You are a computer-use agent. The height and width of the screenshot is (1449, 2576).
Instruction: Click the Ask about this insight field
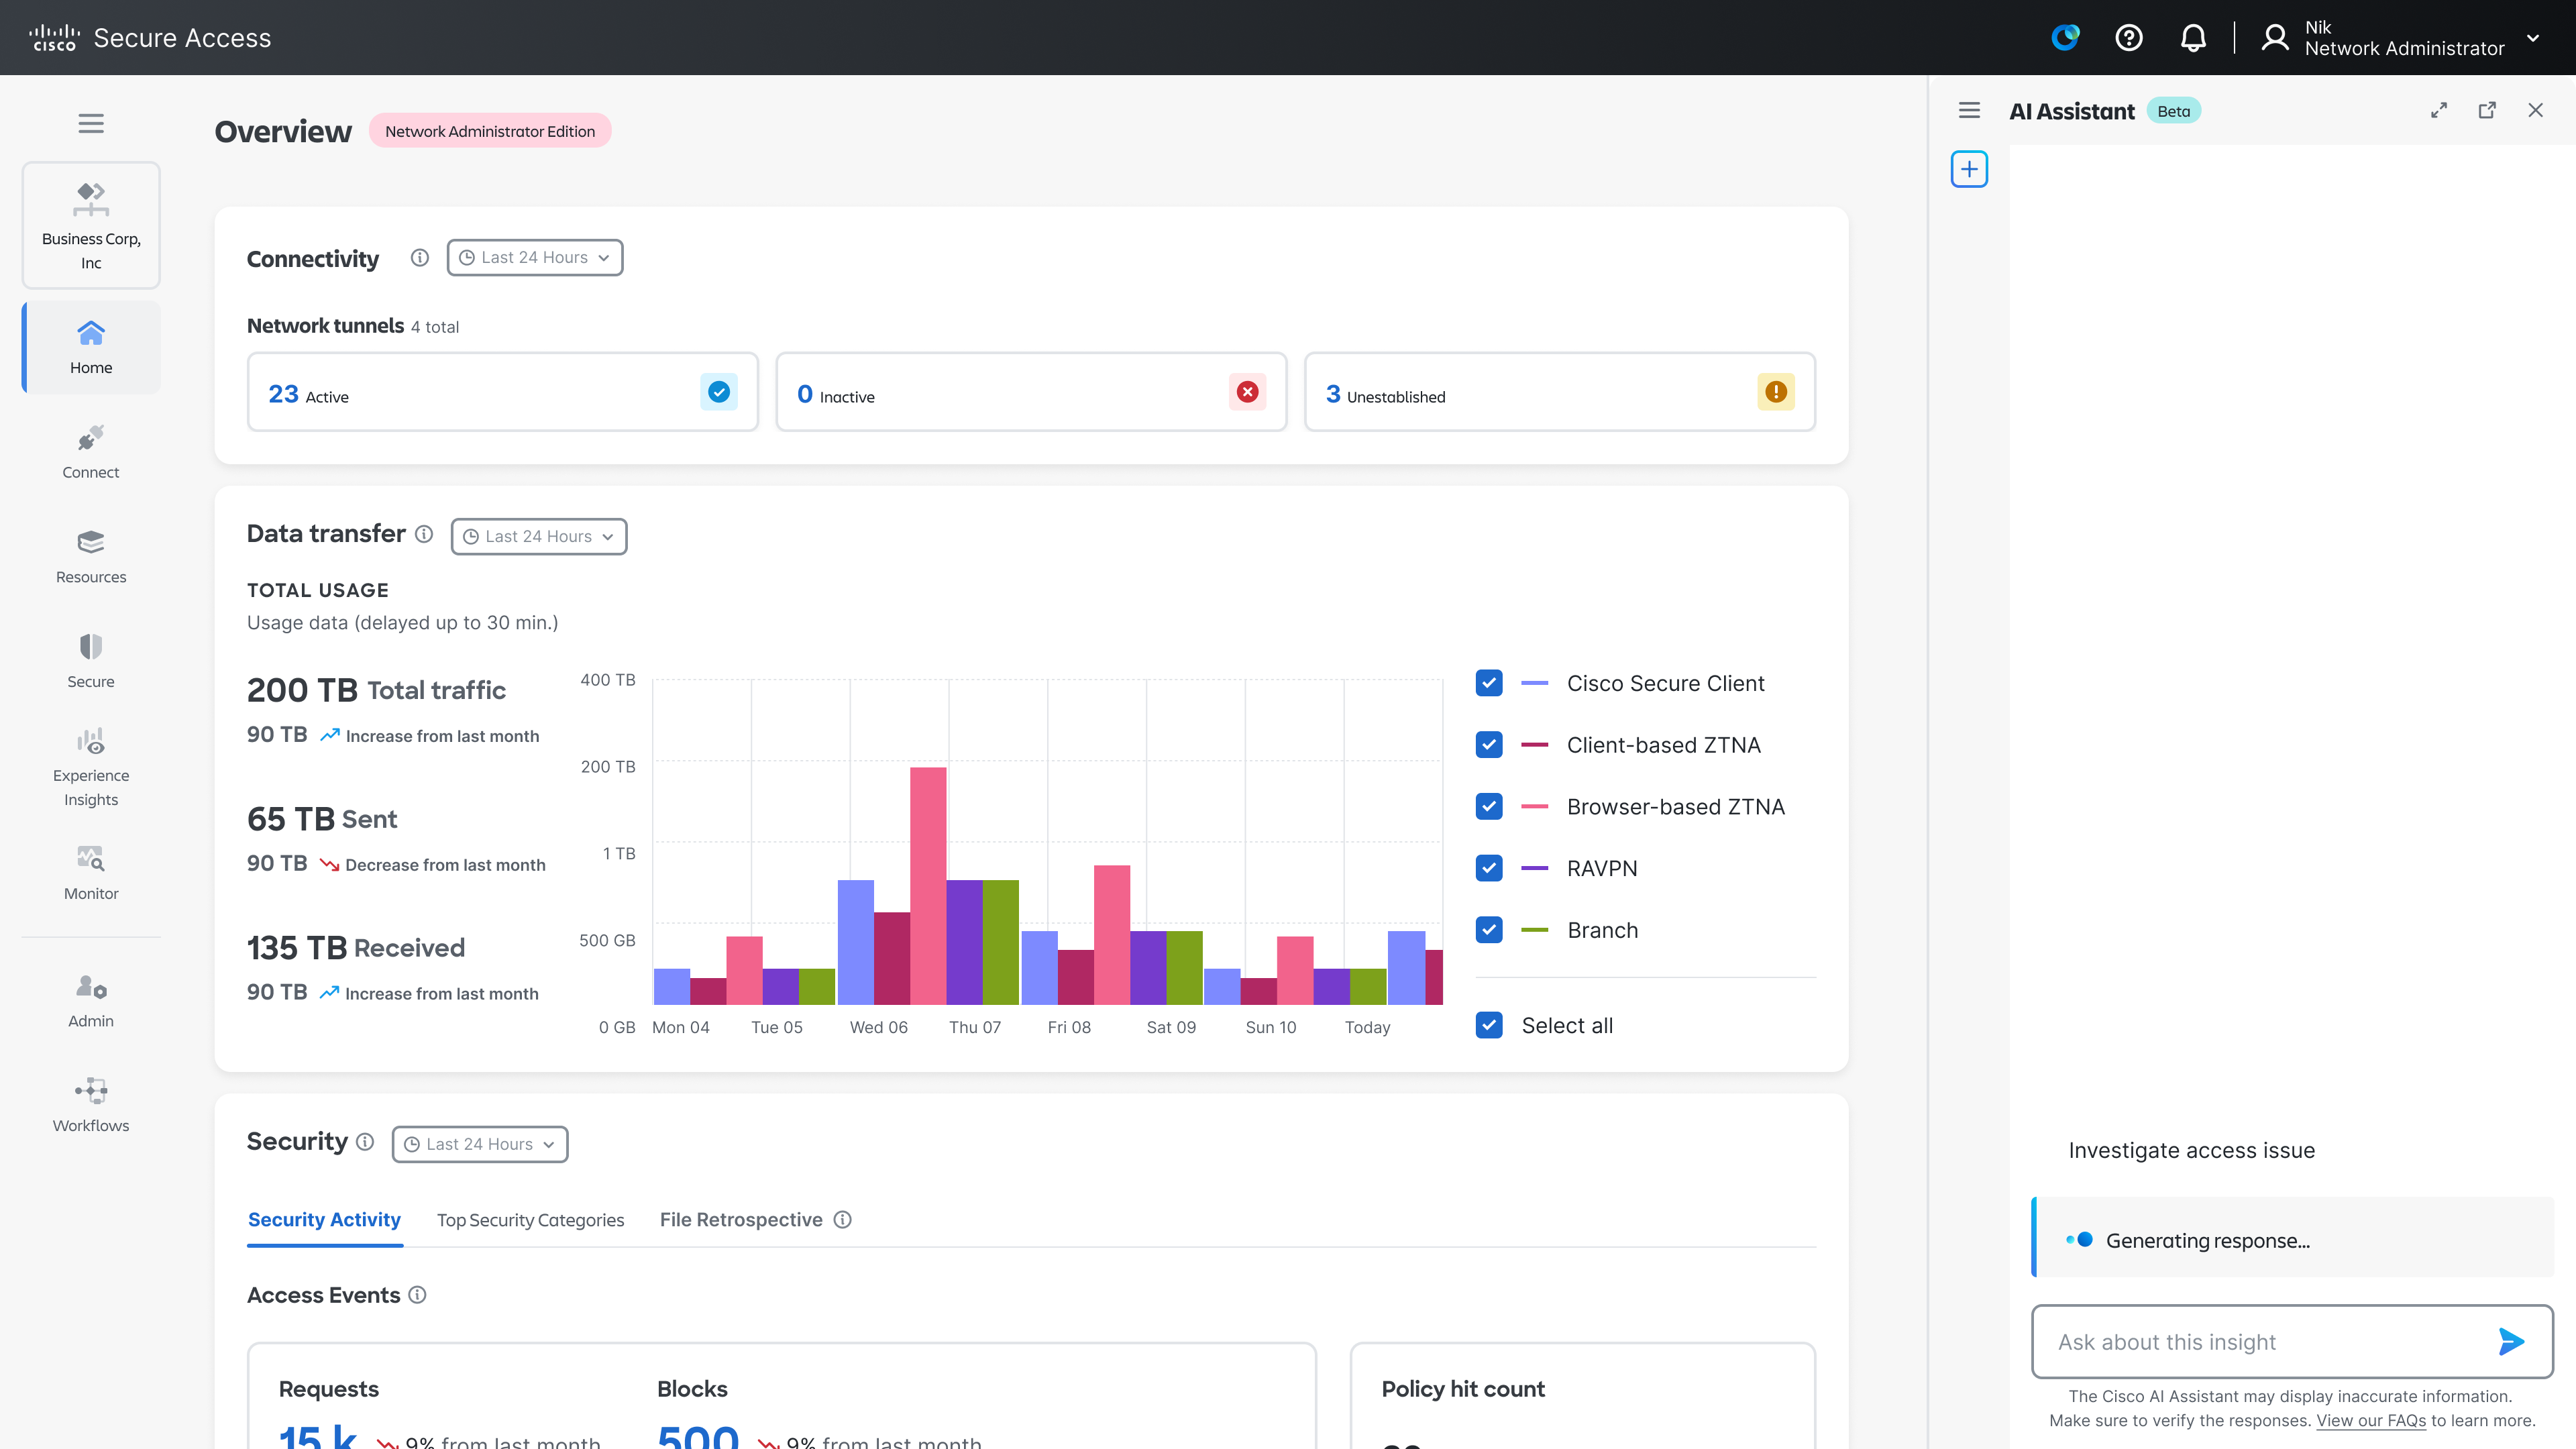point(2260,1342)
